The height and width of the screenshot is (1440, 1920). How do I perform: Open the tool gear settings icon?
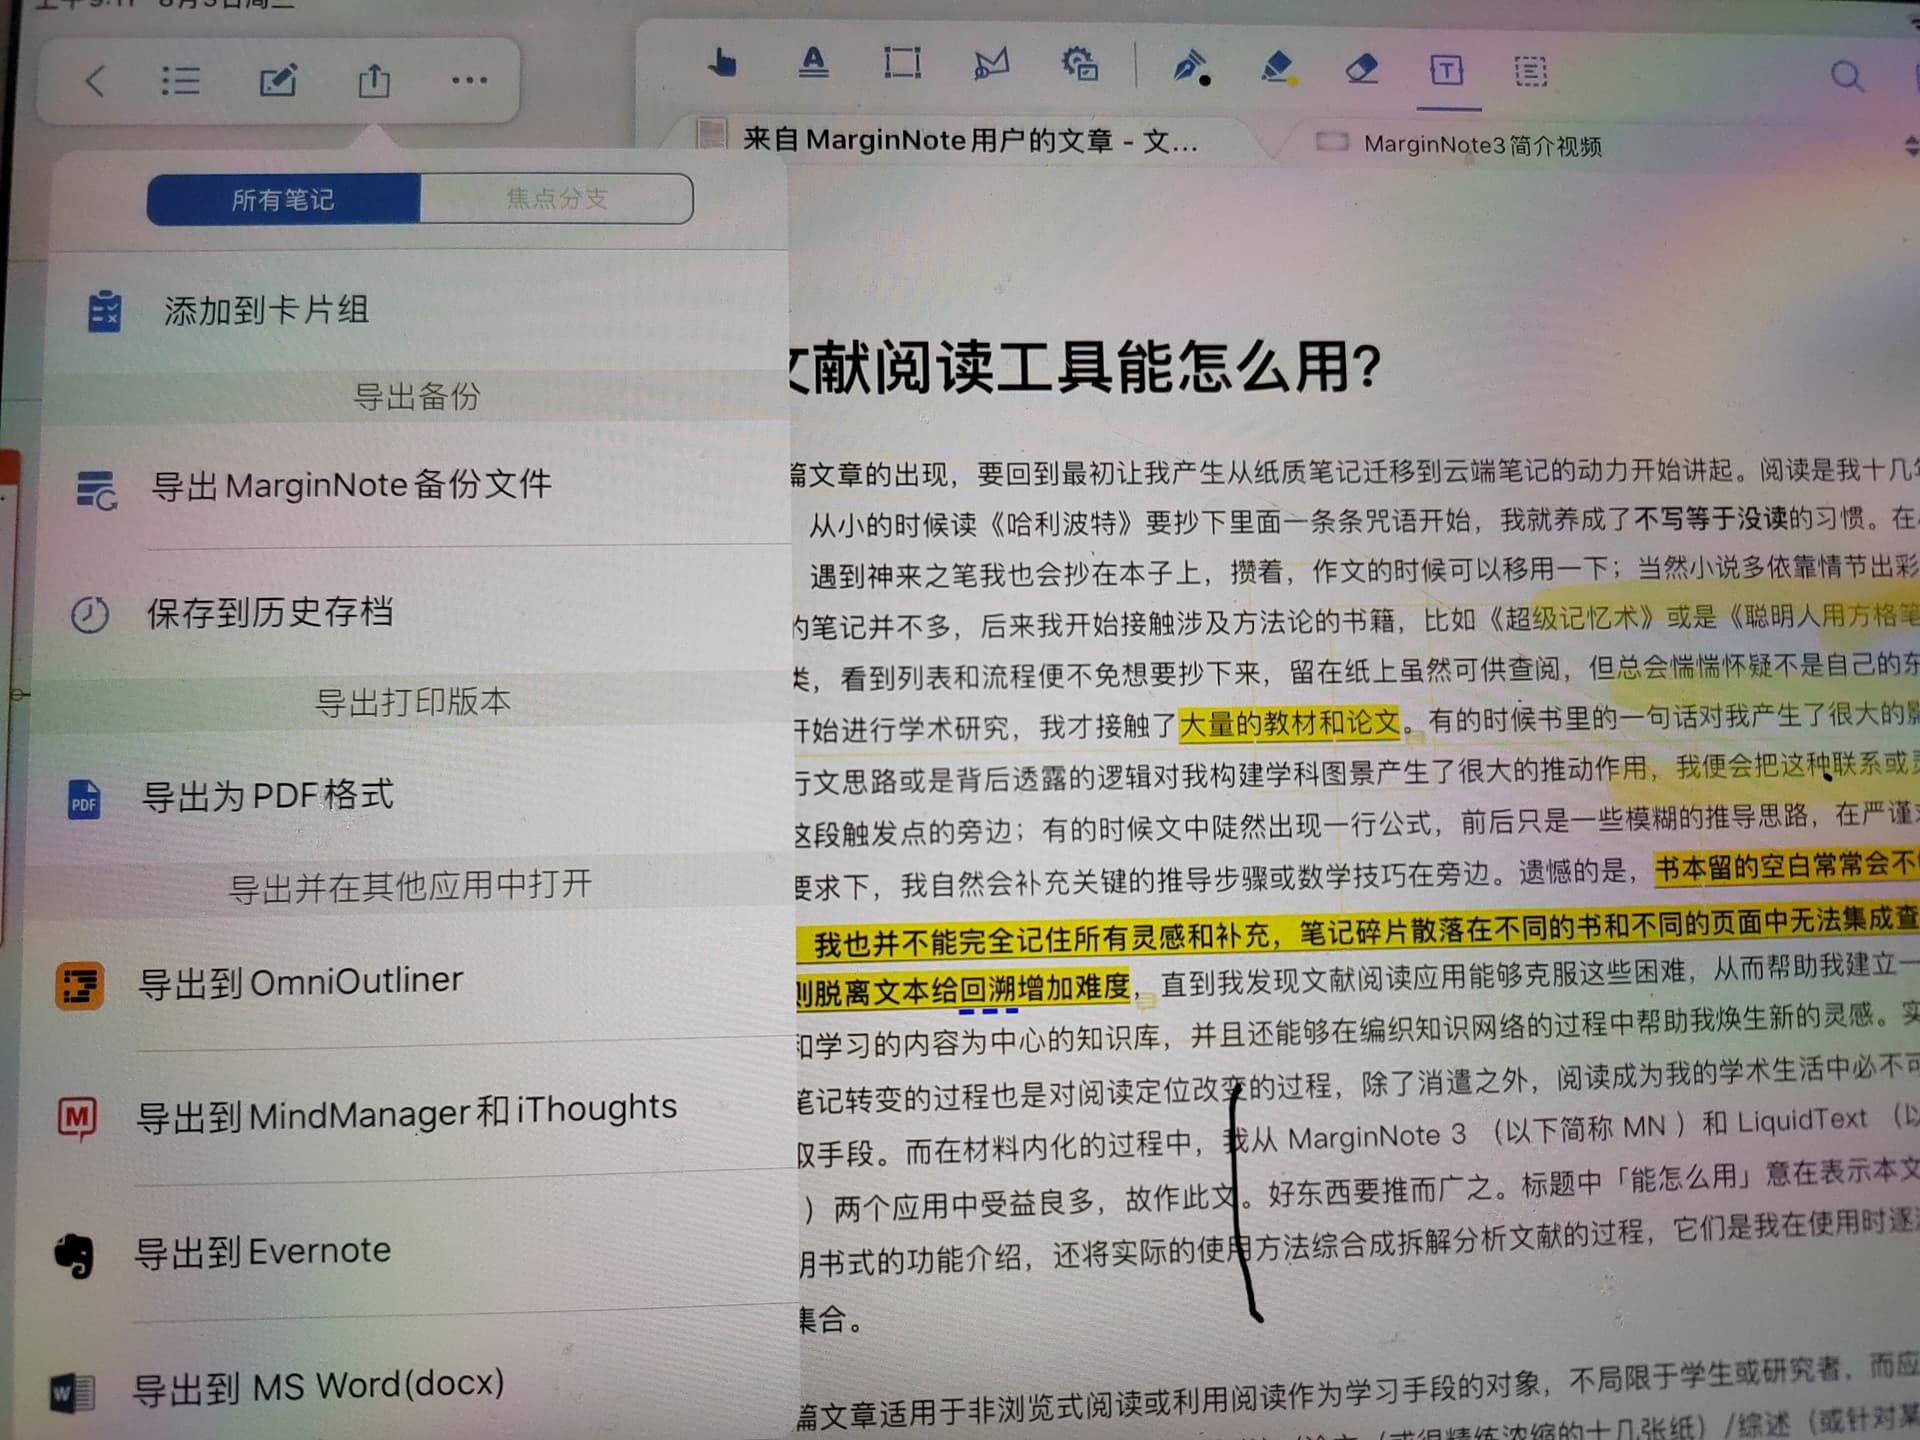1080,65
